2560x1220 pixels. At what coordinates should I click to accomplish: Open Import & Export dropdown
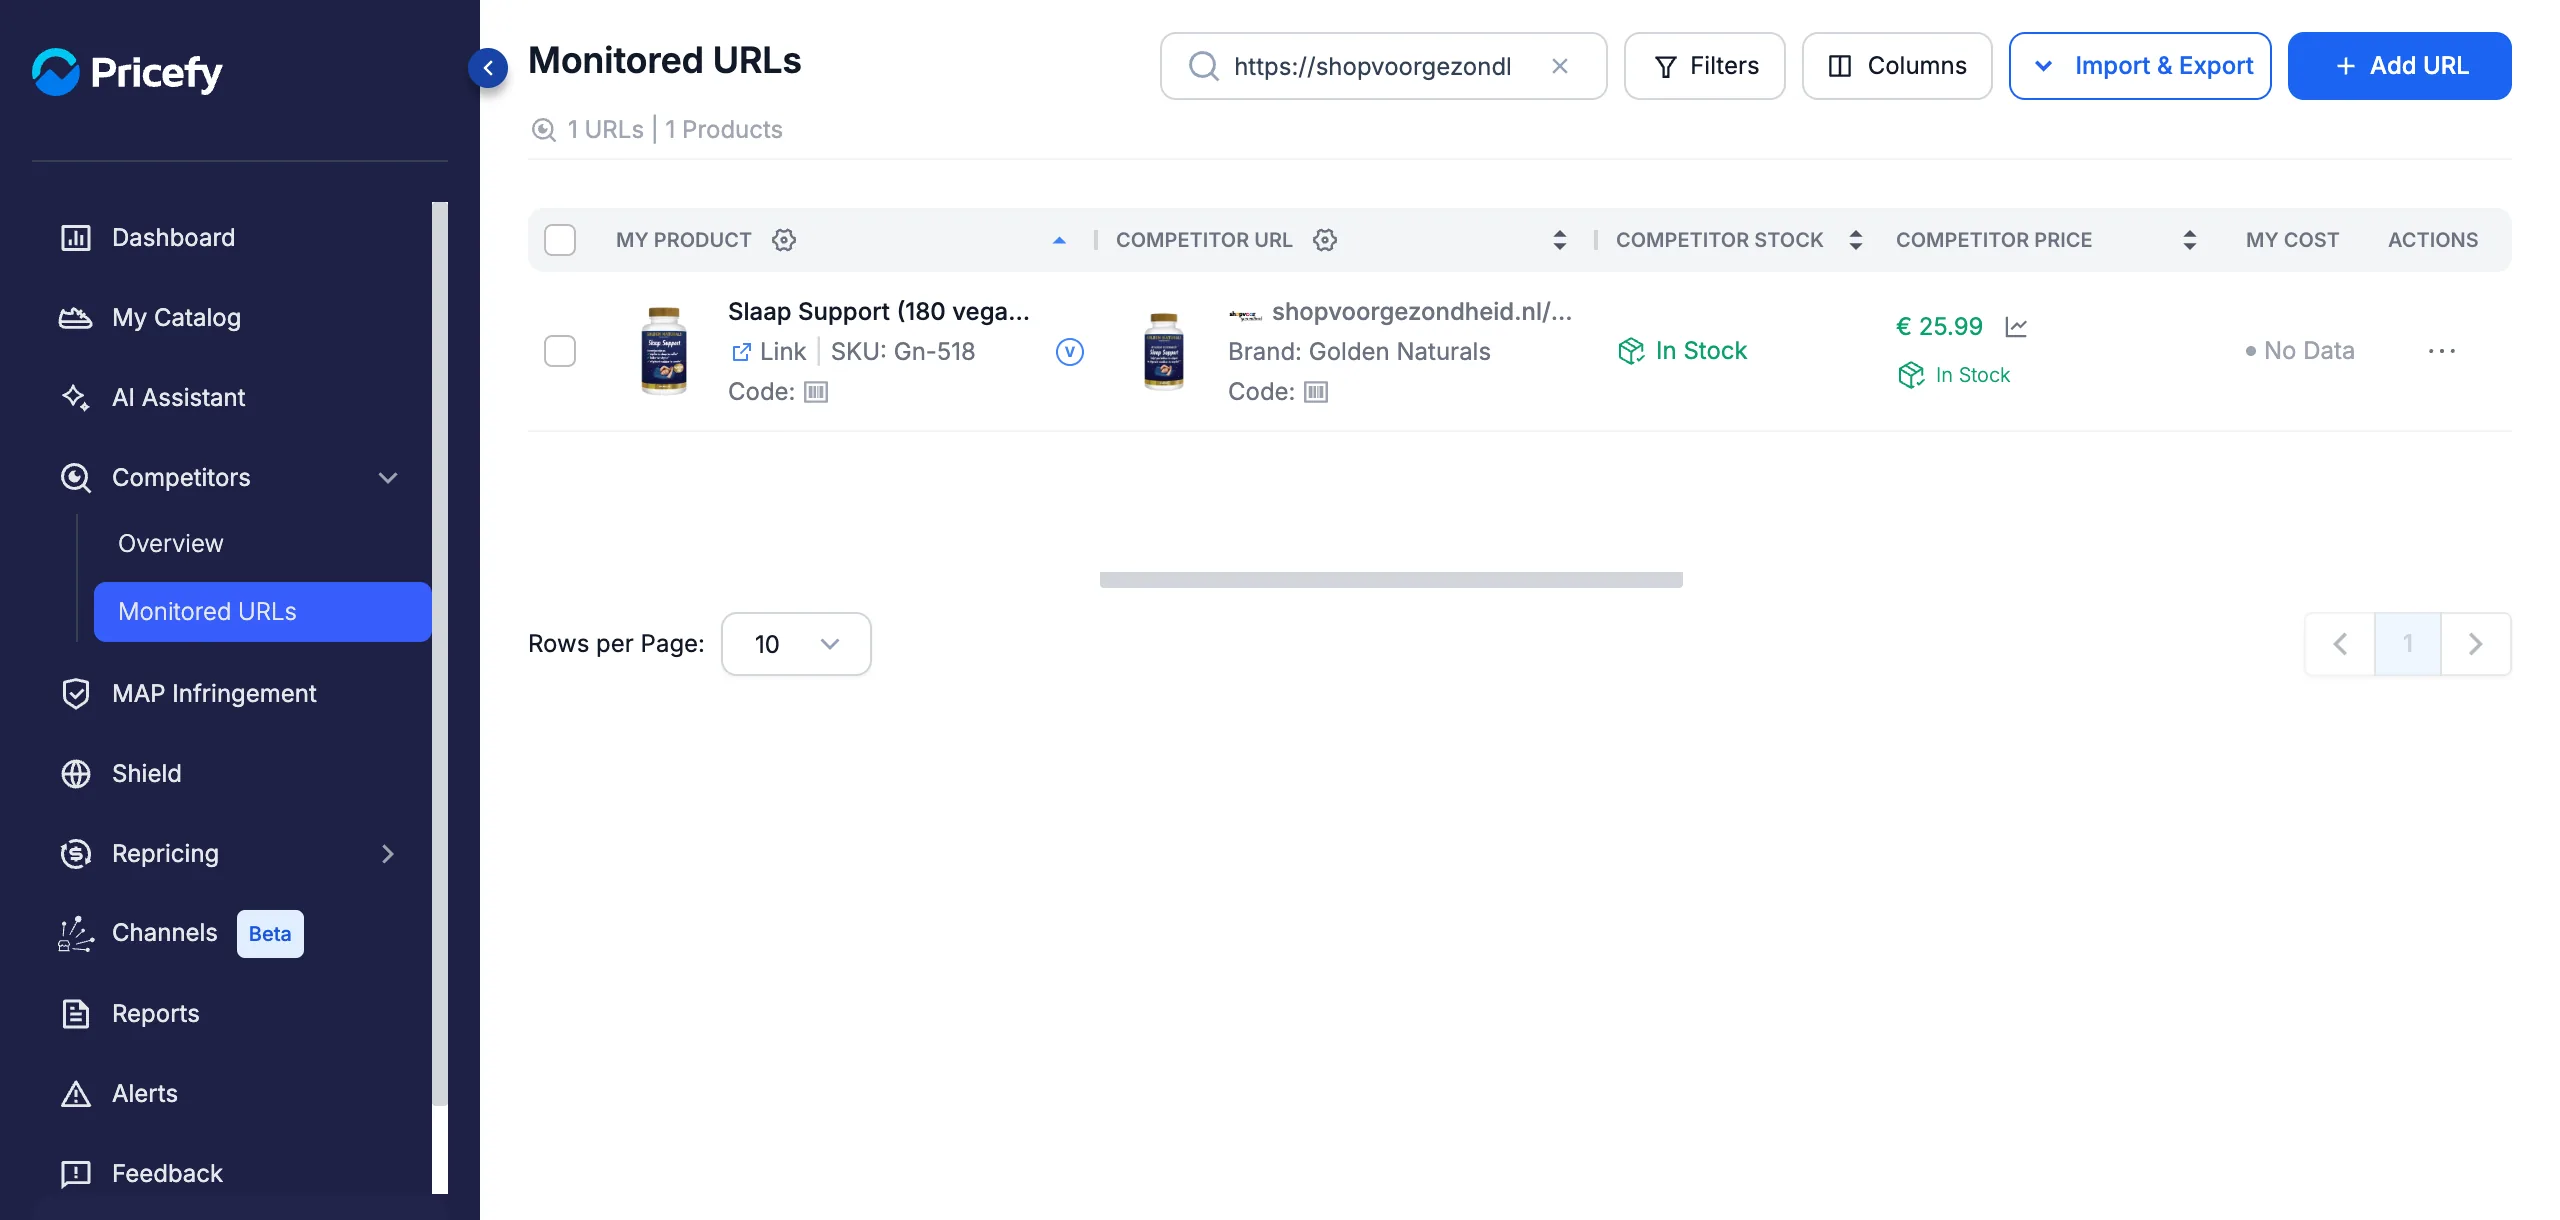(2140, 66)
